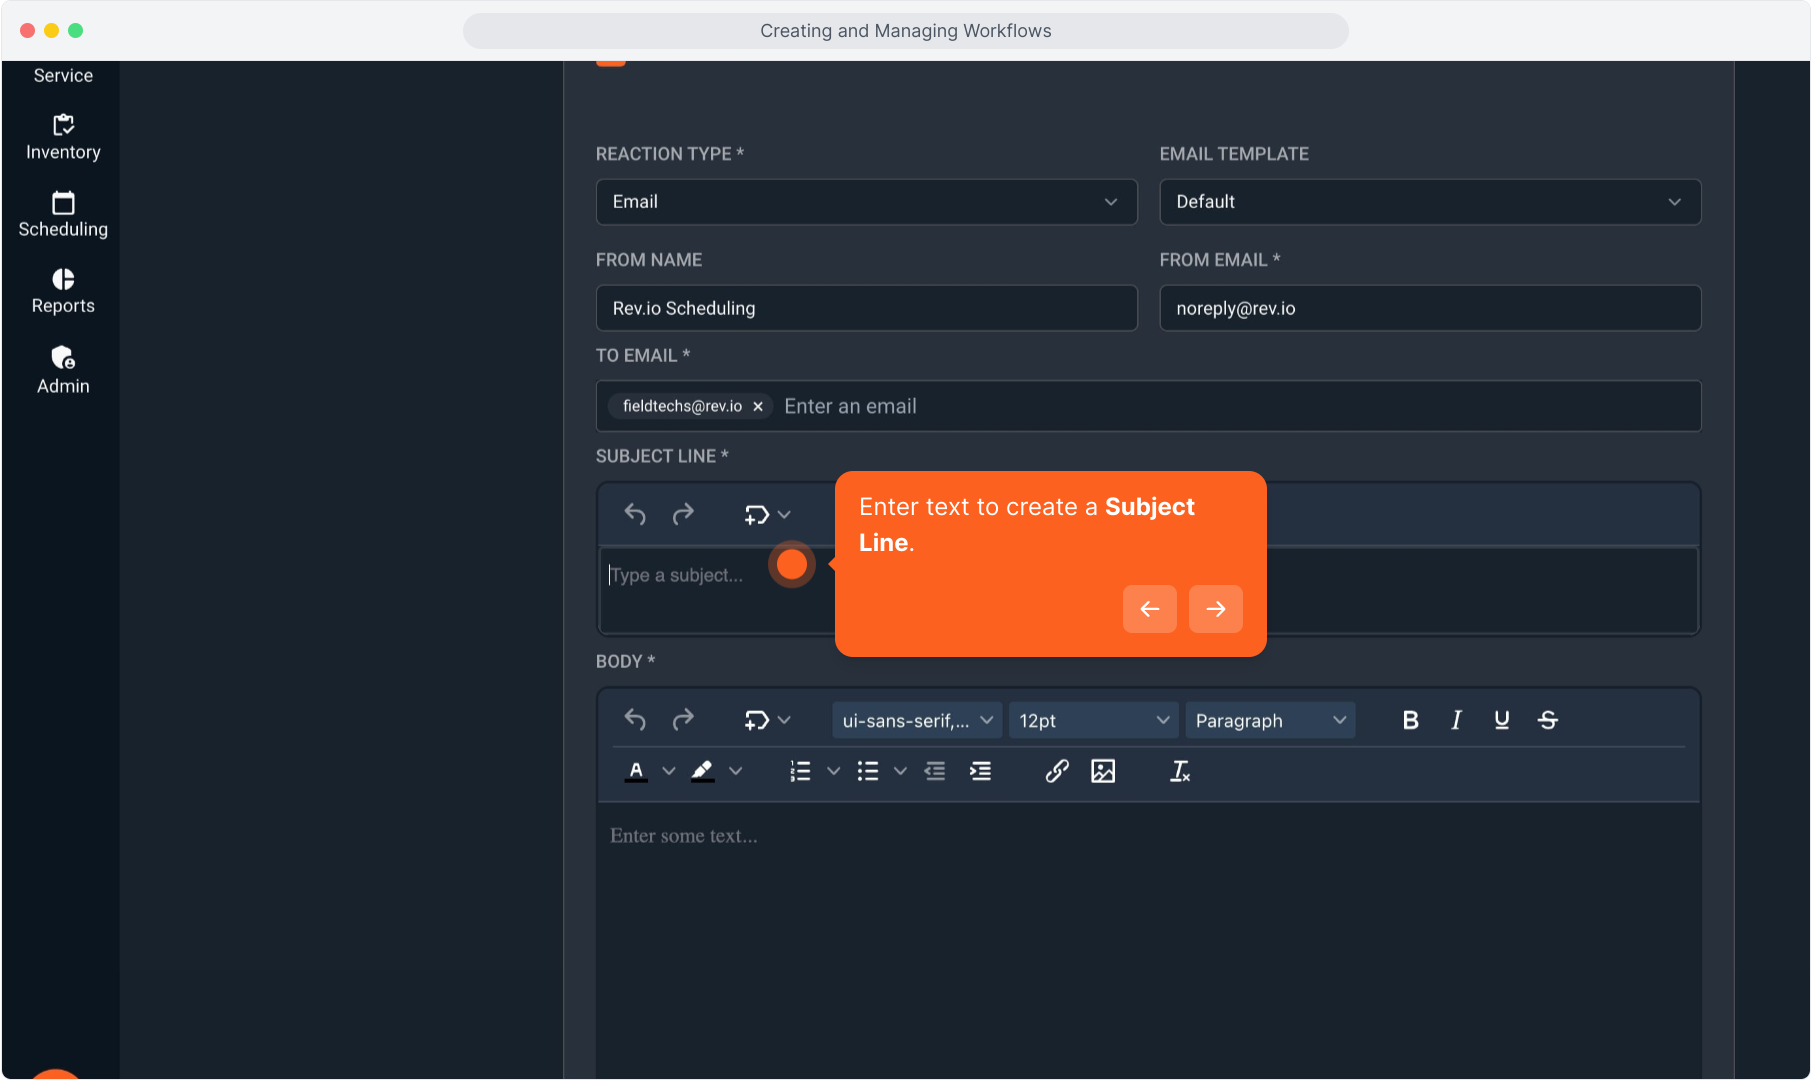
Task: Click undo in the subject line toolbar
Action: [x=635, y=514]
